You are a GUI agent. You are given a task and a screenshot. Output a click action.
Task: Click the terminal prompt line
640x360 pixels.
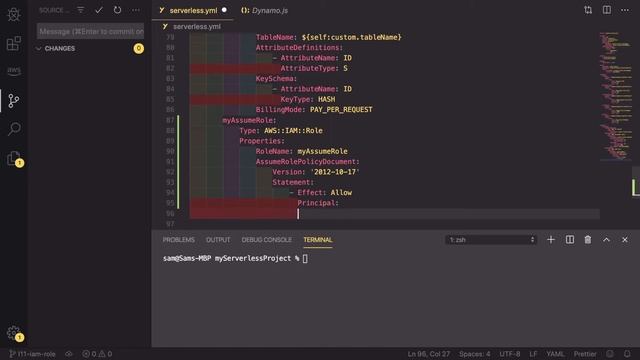pyautogui.click(x=235, y=258)
